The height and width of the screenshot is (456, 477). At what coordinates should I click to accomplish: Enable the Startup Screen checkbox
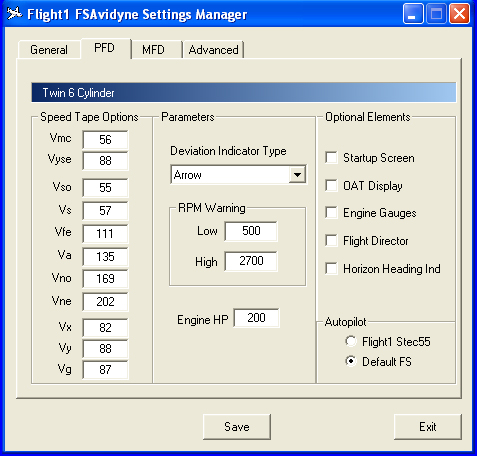tap(331, 158)
